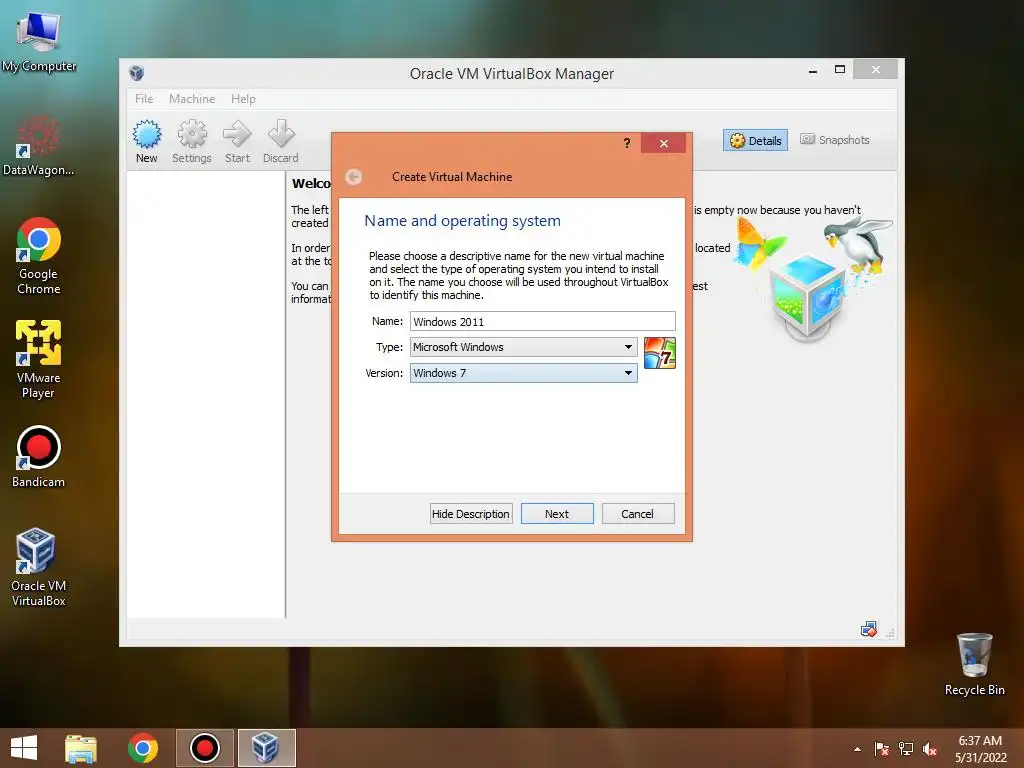Open the Recycle Bin desktop icon
1024x768 pixels.
[974, 664]
